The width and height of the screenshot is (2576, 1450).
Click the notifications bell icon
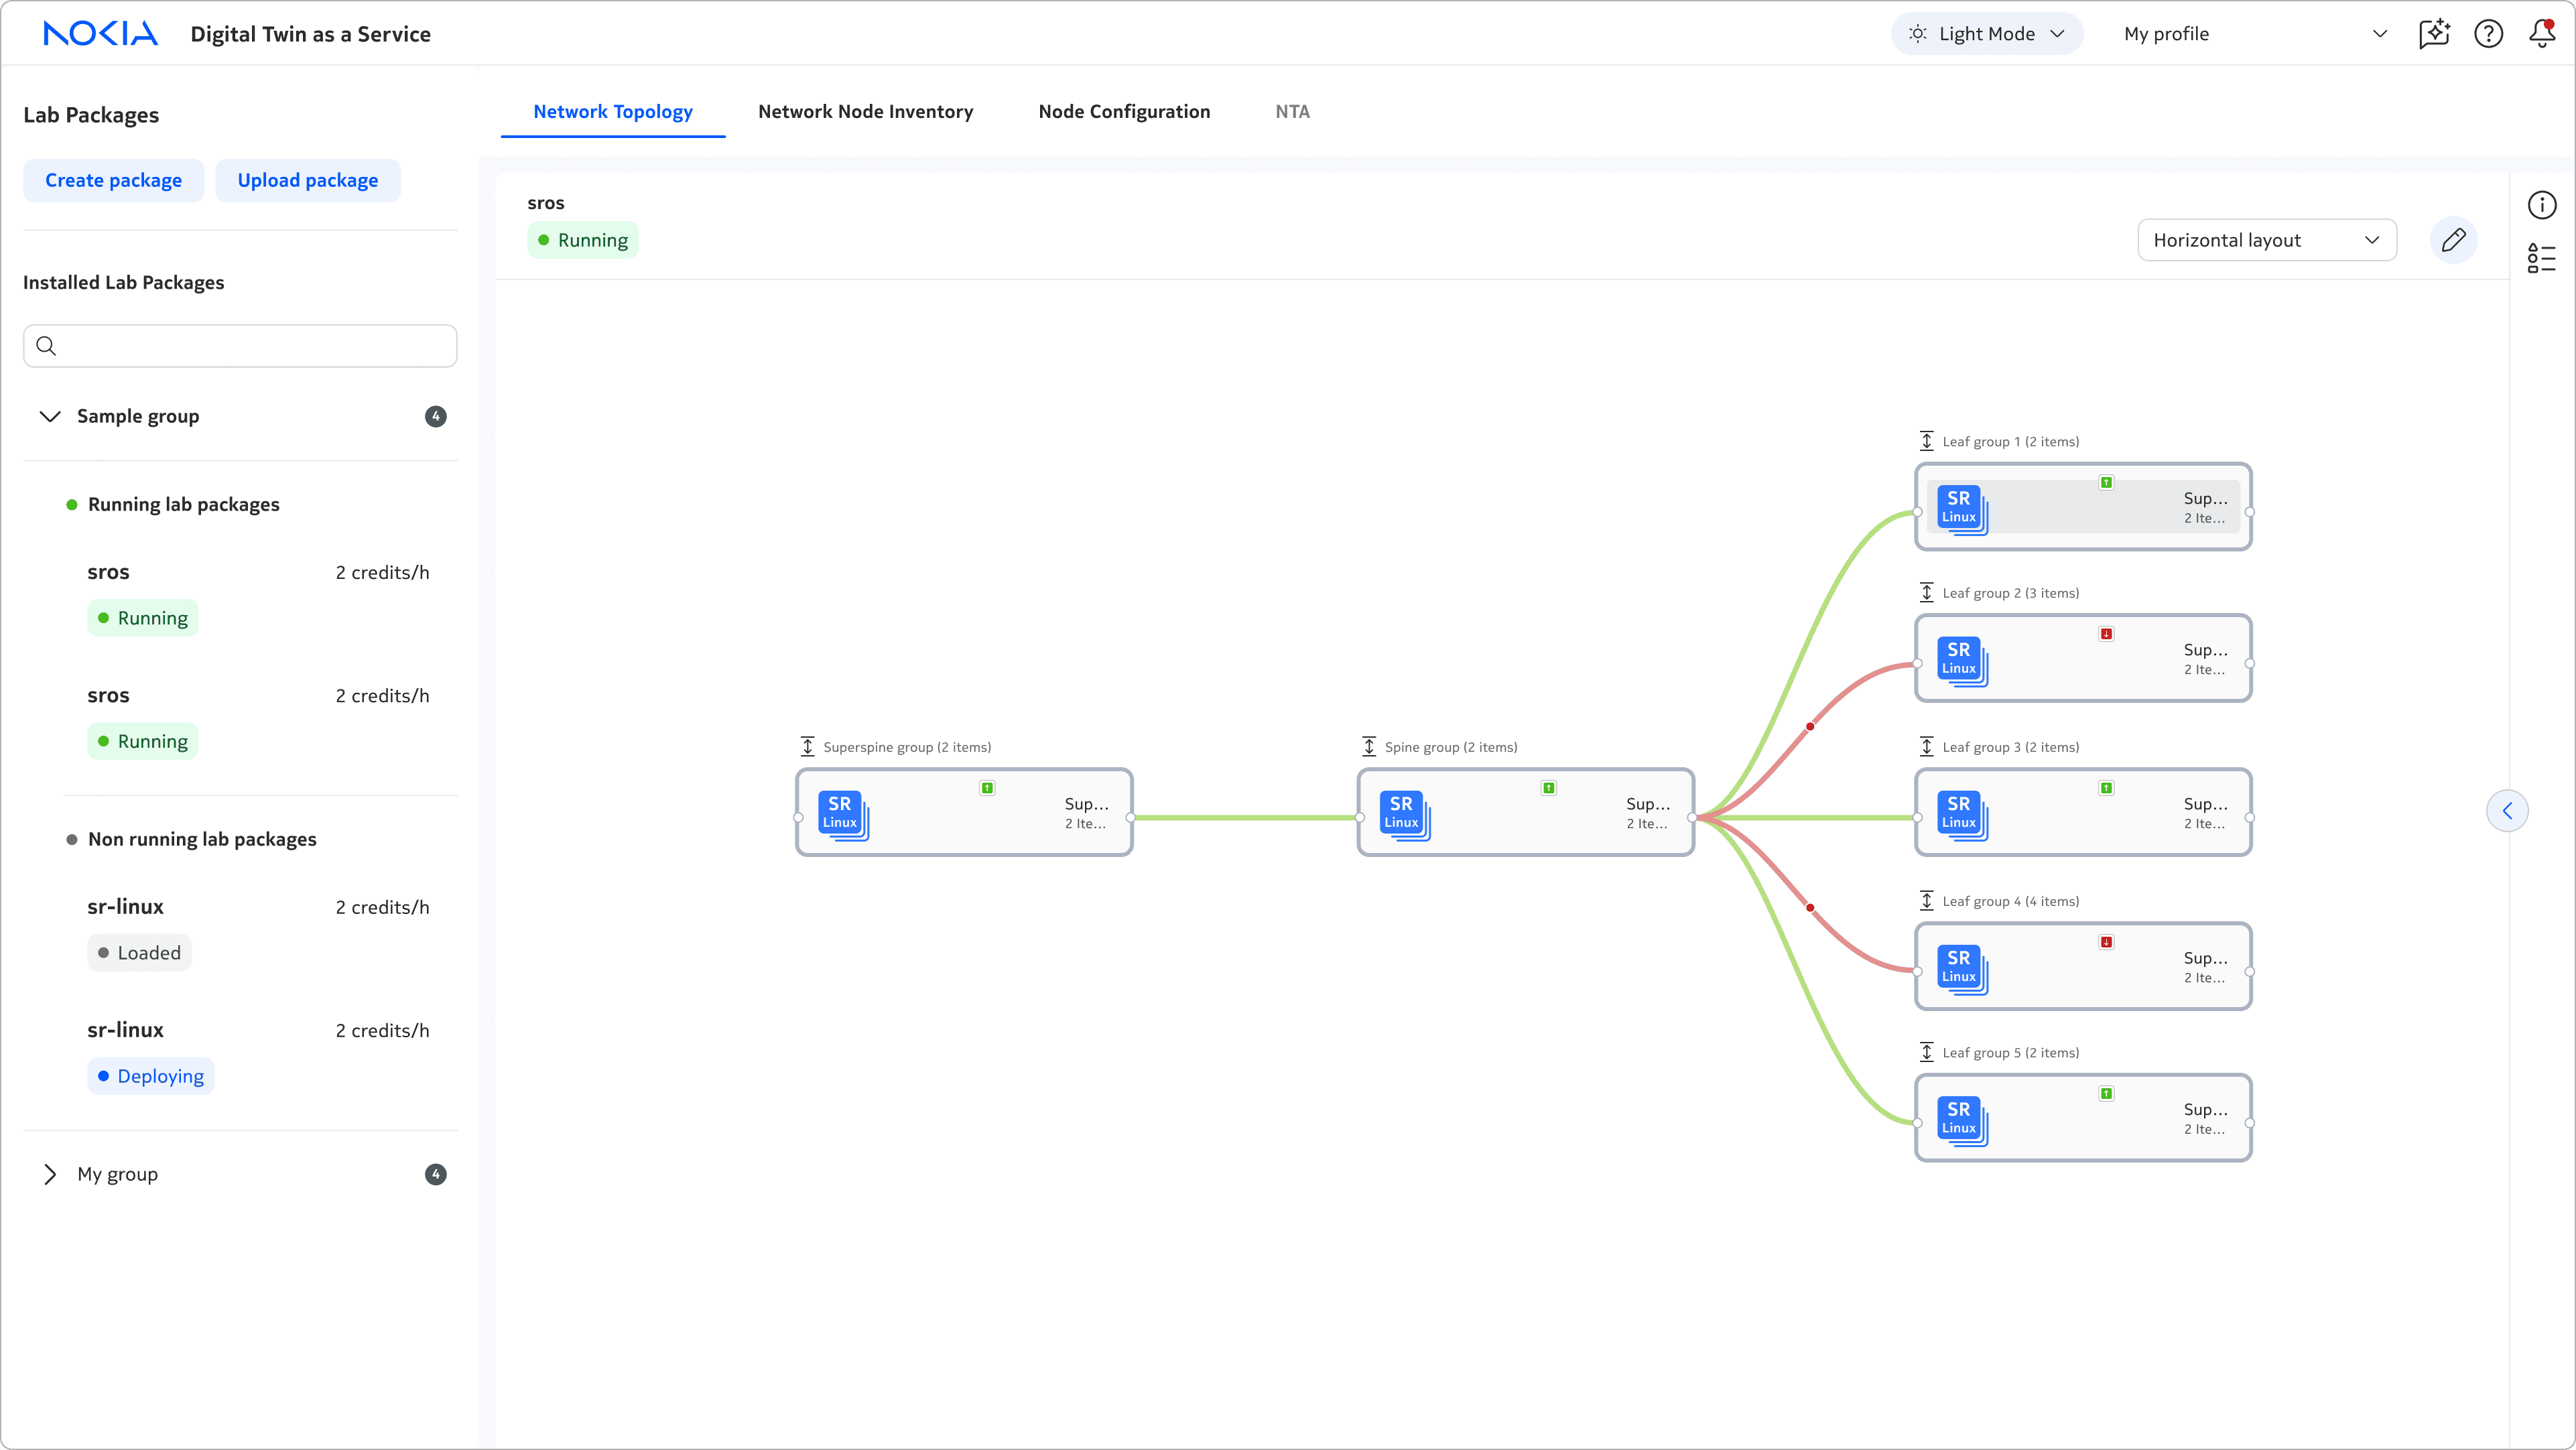tap(2541, 33)
